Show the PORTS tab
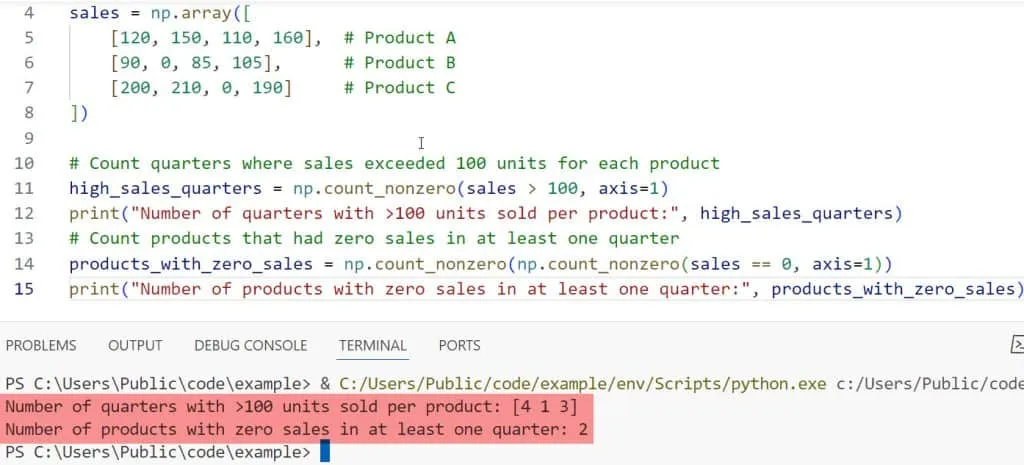1024x465 pixels. tap(459, 345)
